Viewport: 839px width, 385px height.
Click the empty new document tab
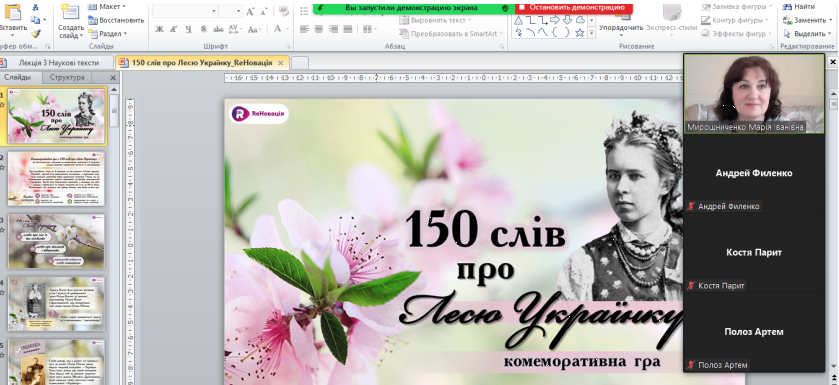tap(300, 63)
